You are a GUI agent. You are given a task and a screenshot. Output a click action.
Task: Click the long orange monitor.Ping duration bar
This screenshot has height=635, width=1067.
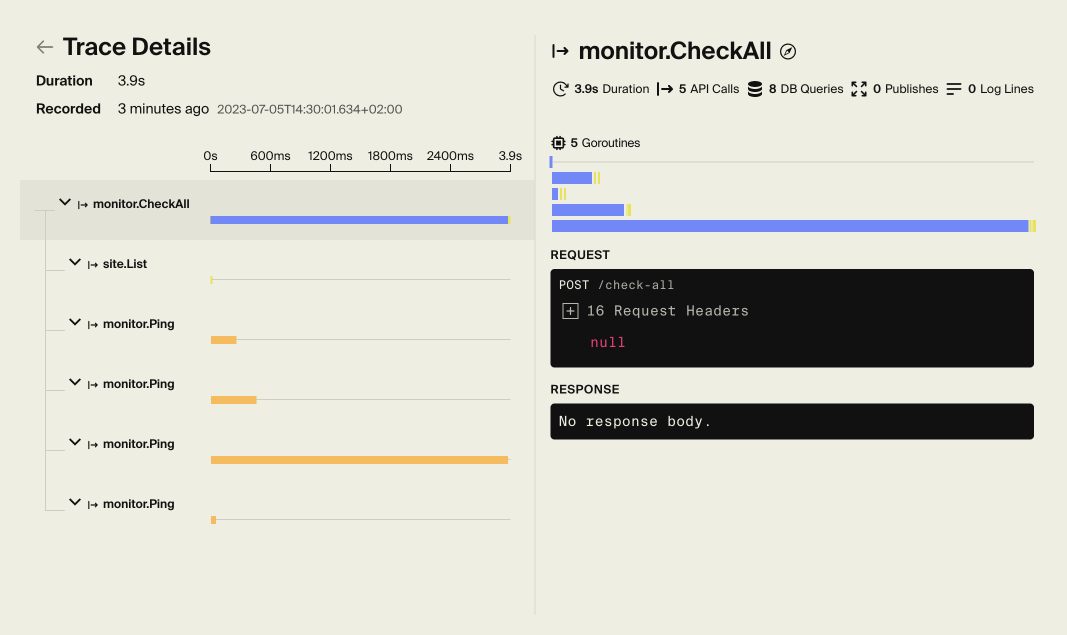click(358, 460)
